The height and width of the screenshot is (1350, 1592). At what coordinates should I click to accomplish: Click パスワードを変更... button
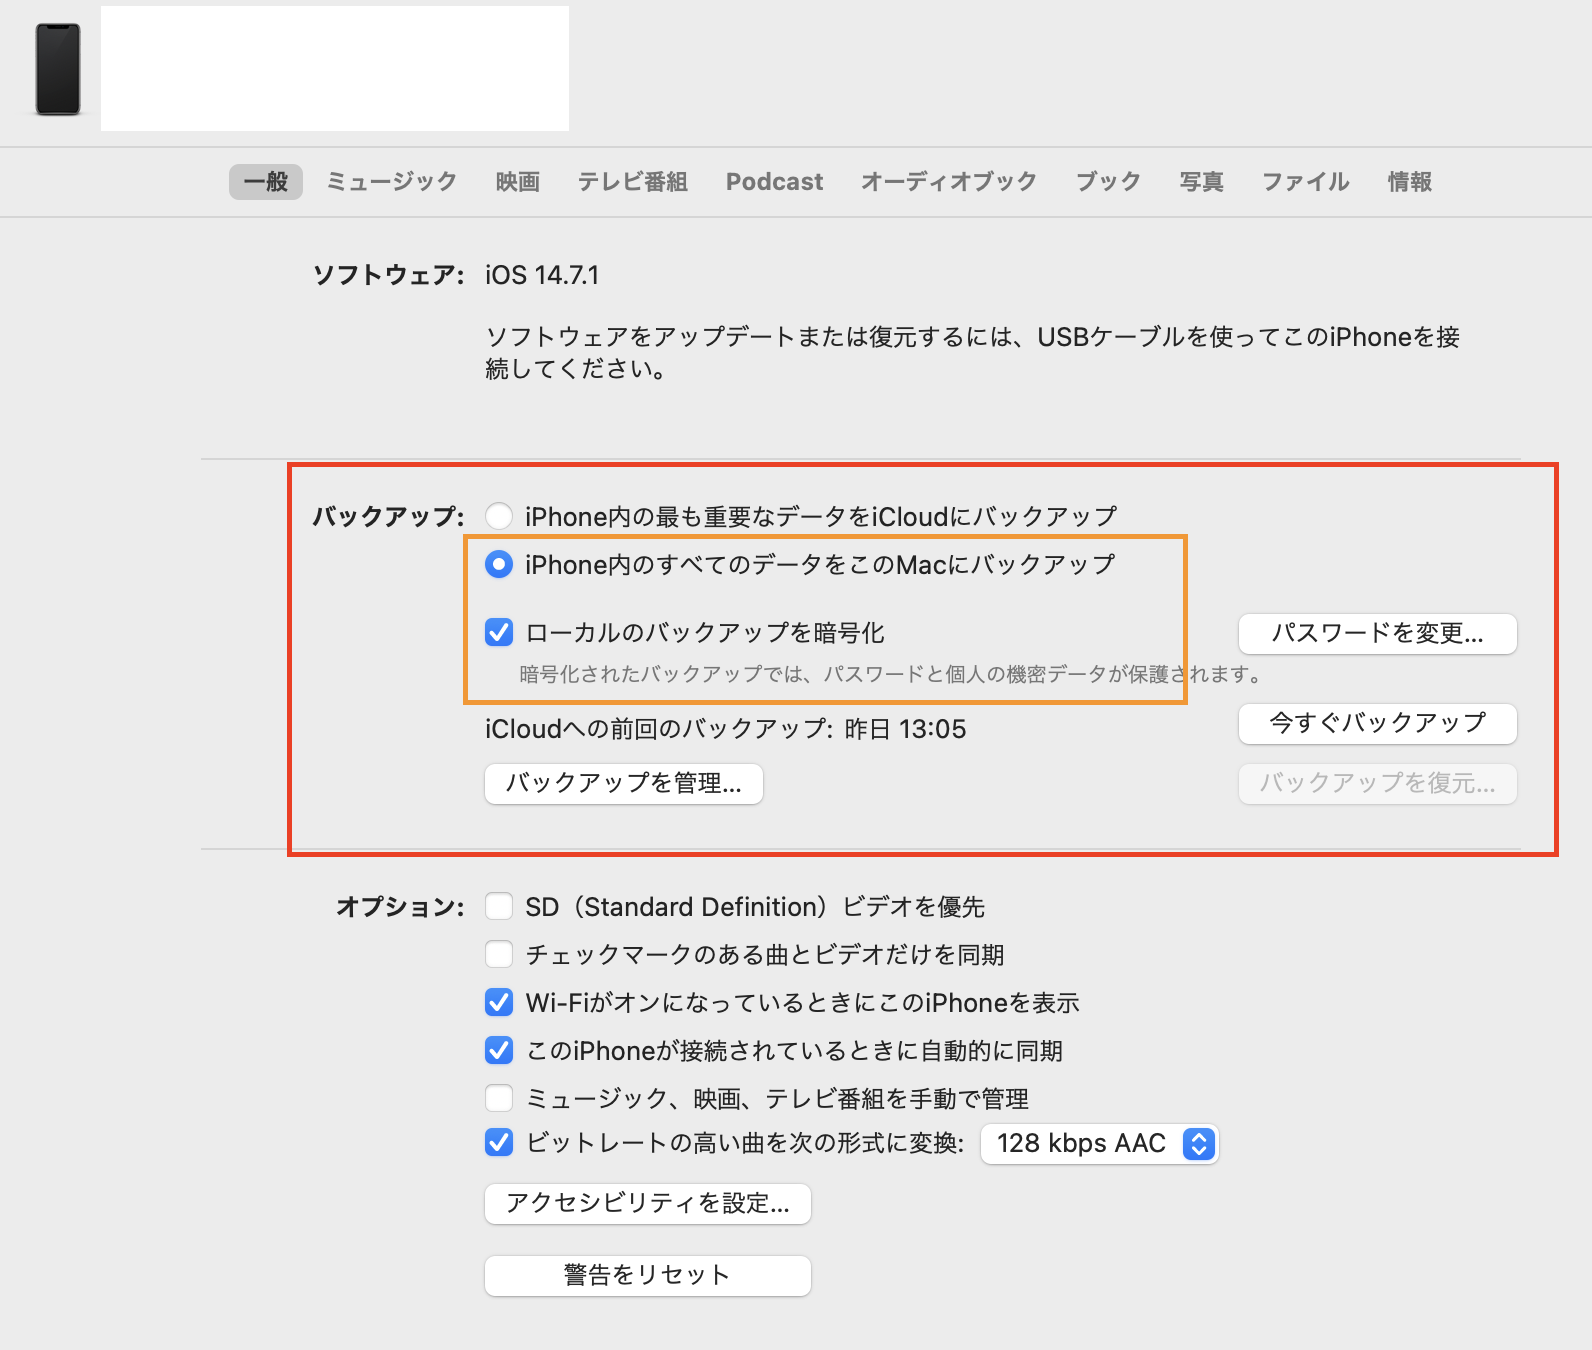coord(1377,633)
